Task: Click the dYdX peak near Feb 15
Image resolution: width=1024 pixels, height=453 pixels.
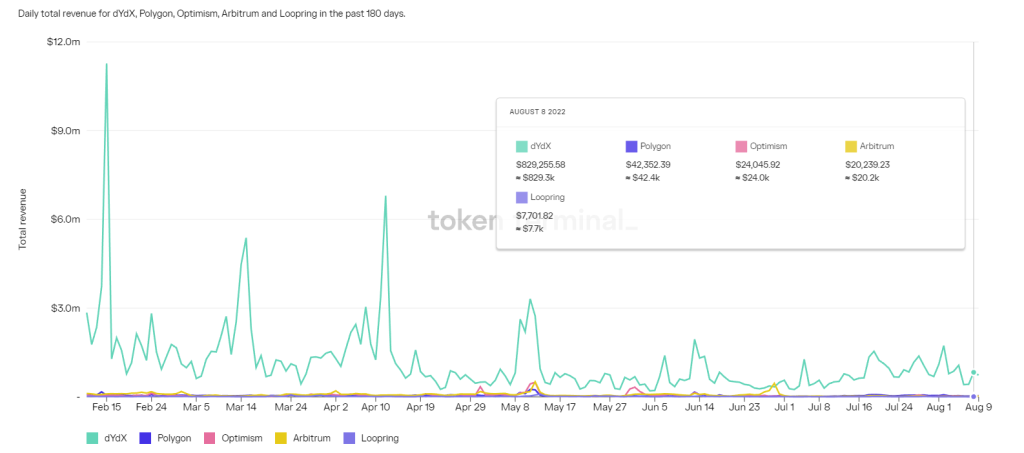Action: [106, 65]
